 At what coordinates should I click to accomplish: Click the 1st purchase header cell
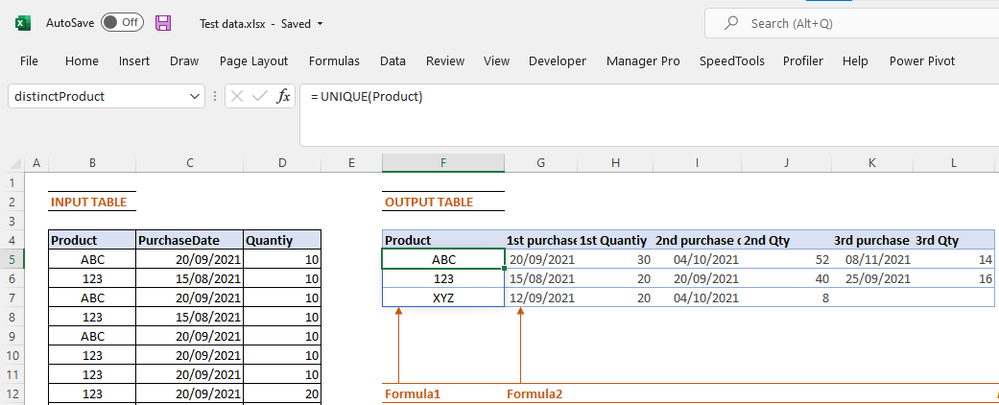click(541, 240)
